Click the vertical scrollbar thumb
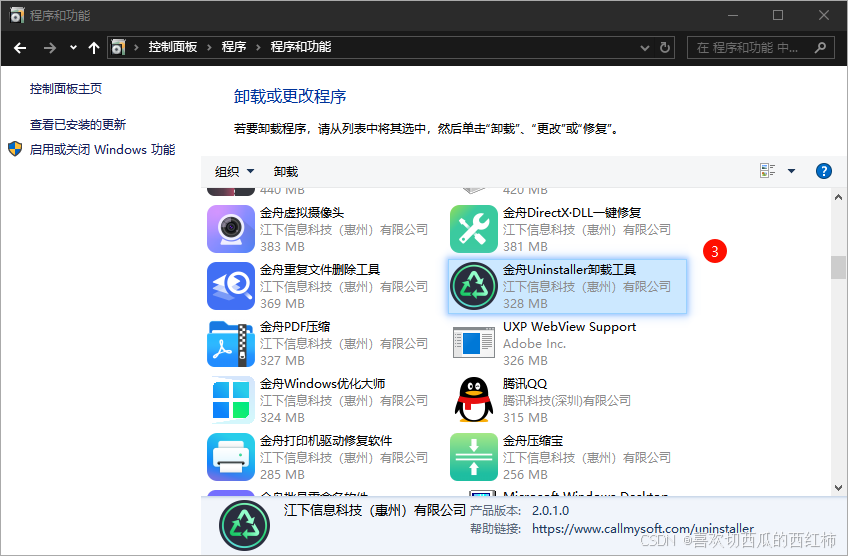Screen dimensions: 848x556 click(x=838, y=268)
